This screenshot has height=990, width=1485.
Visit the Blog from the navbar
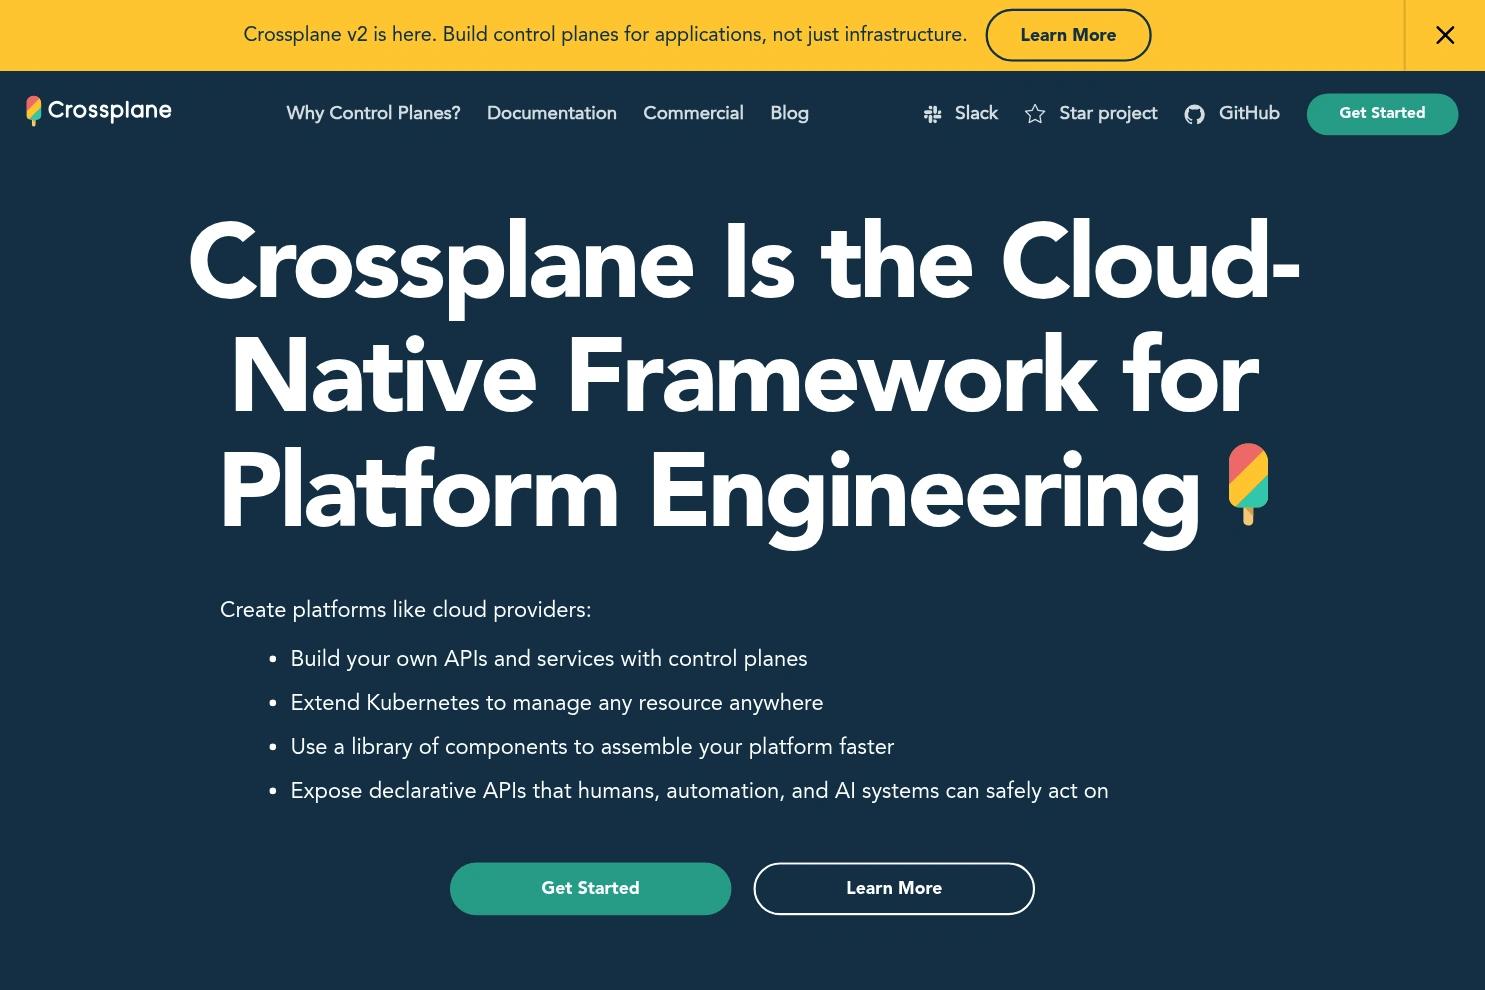pyautogui.click(x=789, y=113)
